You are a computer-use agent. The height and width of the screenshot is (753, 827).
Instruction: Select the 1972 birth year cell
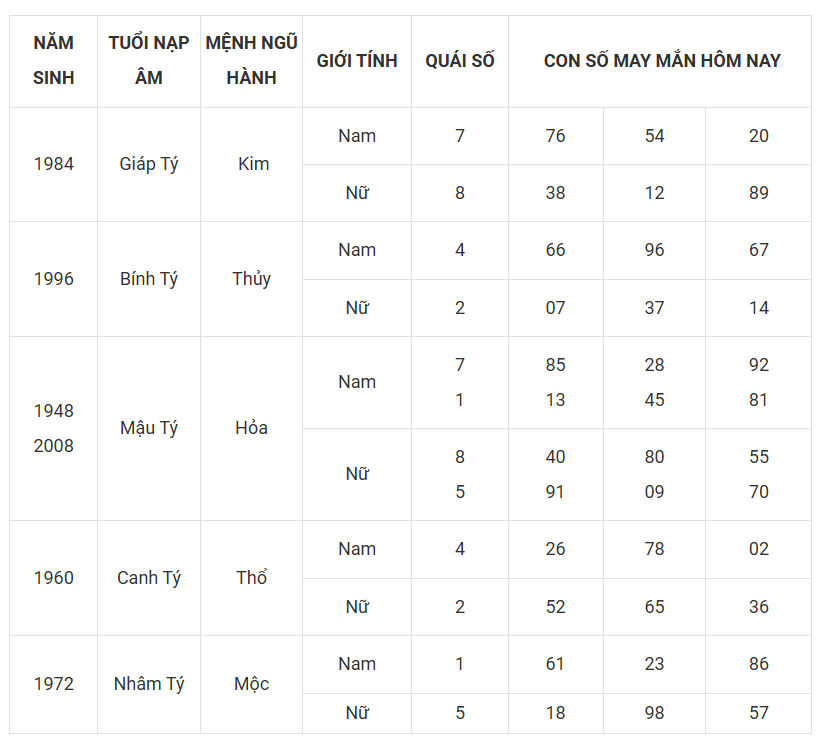click(x=53, y=684)
